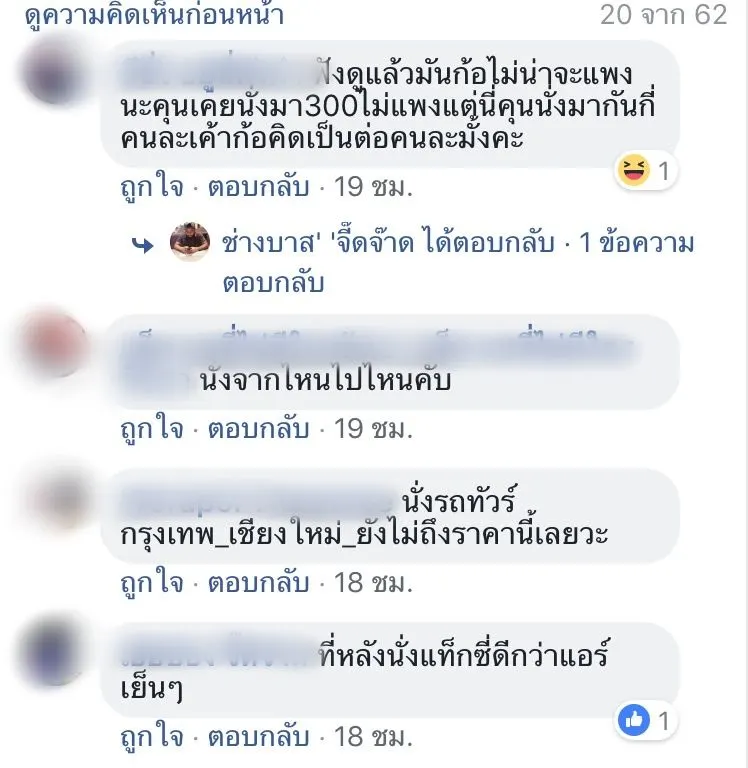Open ช่างบาส profile picture thumbnail
This screenshot has width=748, height=768.
tap(190, 241)
